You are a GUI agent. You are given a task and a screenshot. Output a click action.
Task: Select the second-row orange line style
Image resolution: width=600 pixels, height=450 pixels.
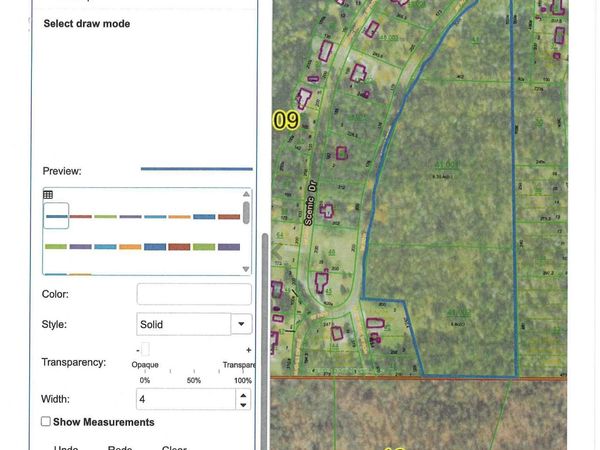(x=130, y=247)
